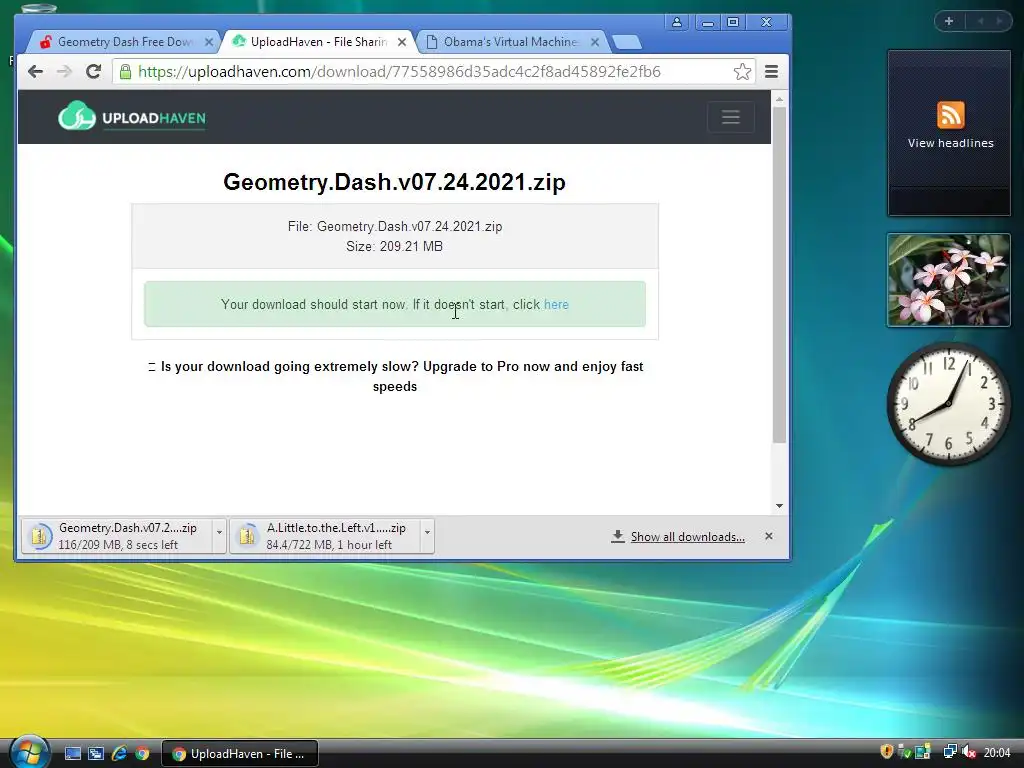
Task: Click the forward navigation arrow
Action: (64, 71)
